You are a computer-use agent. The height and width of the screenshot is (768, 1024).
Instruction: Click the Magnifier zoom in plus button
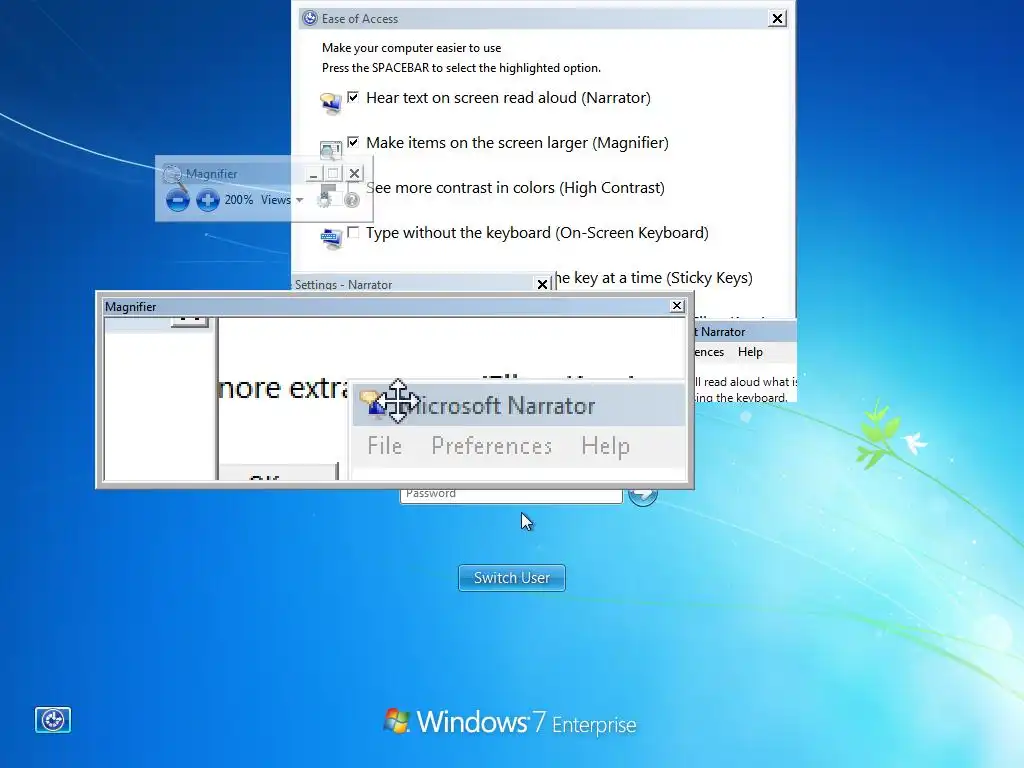click(x=208, y=200)
